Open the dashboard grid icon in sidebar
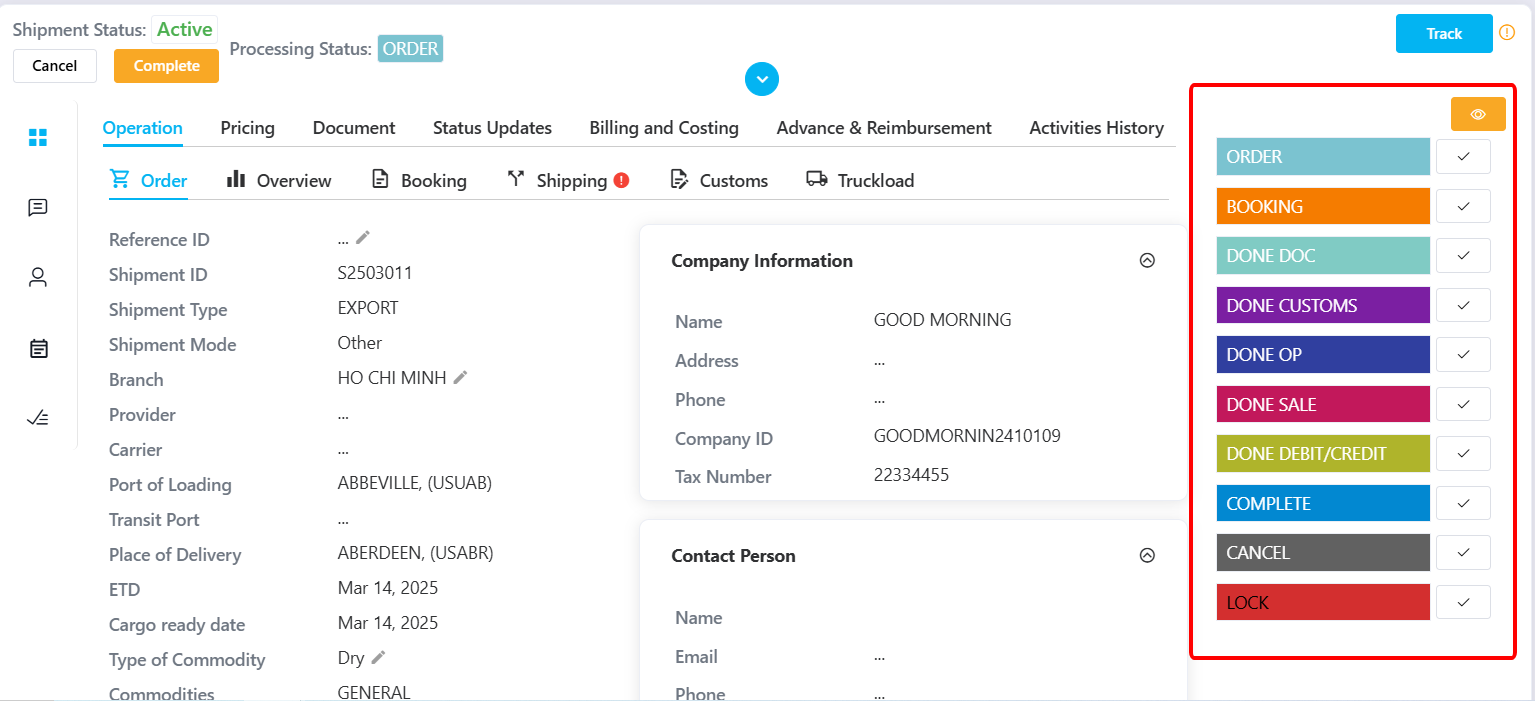 [x=38, y=138]
